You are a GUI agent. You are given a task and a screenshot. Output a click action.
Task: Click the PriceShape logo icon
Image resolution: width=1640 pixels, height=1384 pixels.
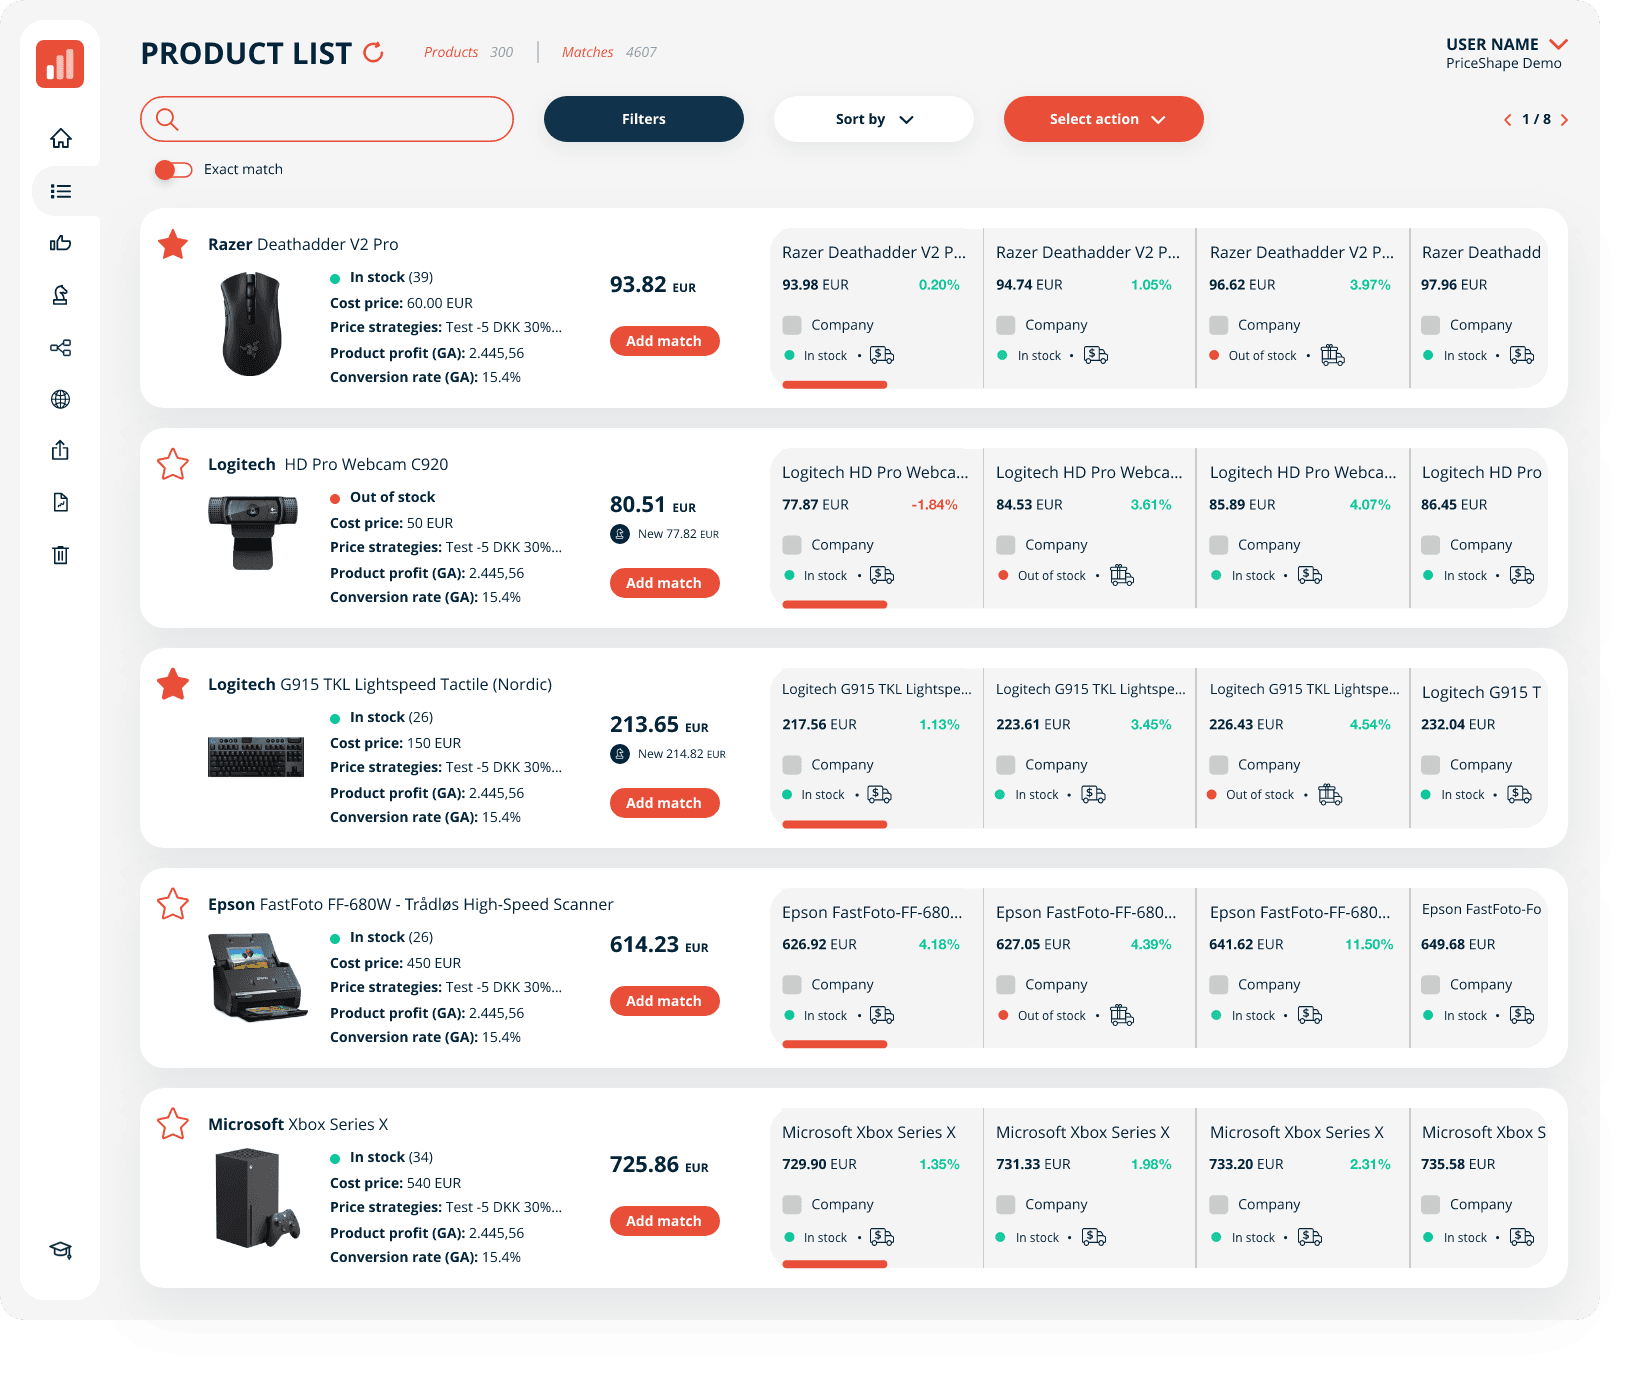(60, 64)
